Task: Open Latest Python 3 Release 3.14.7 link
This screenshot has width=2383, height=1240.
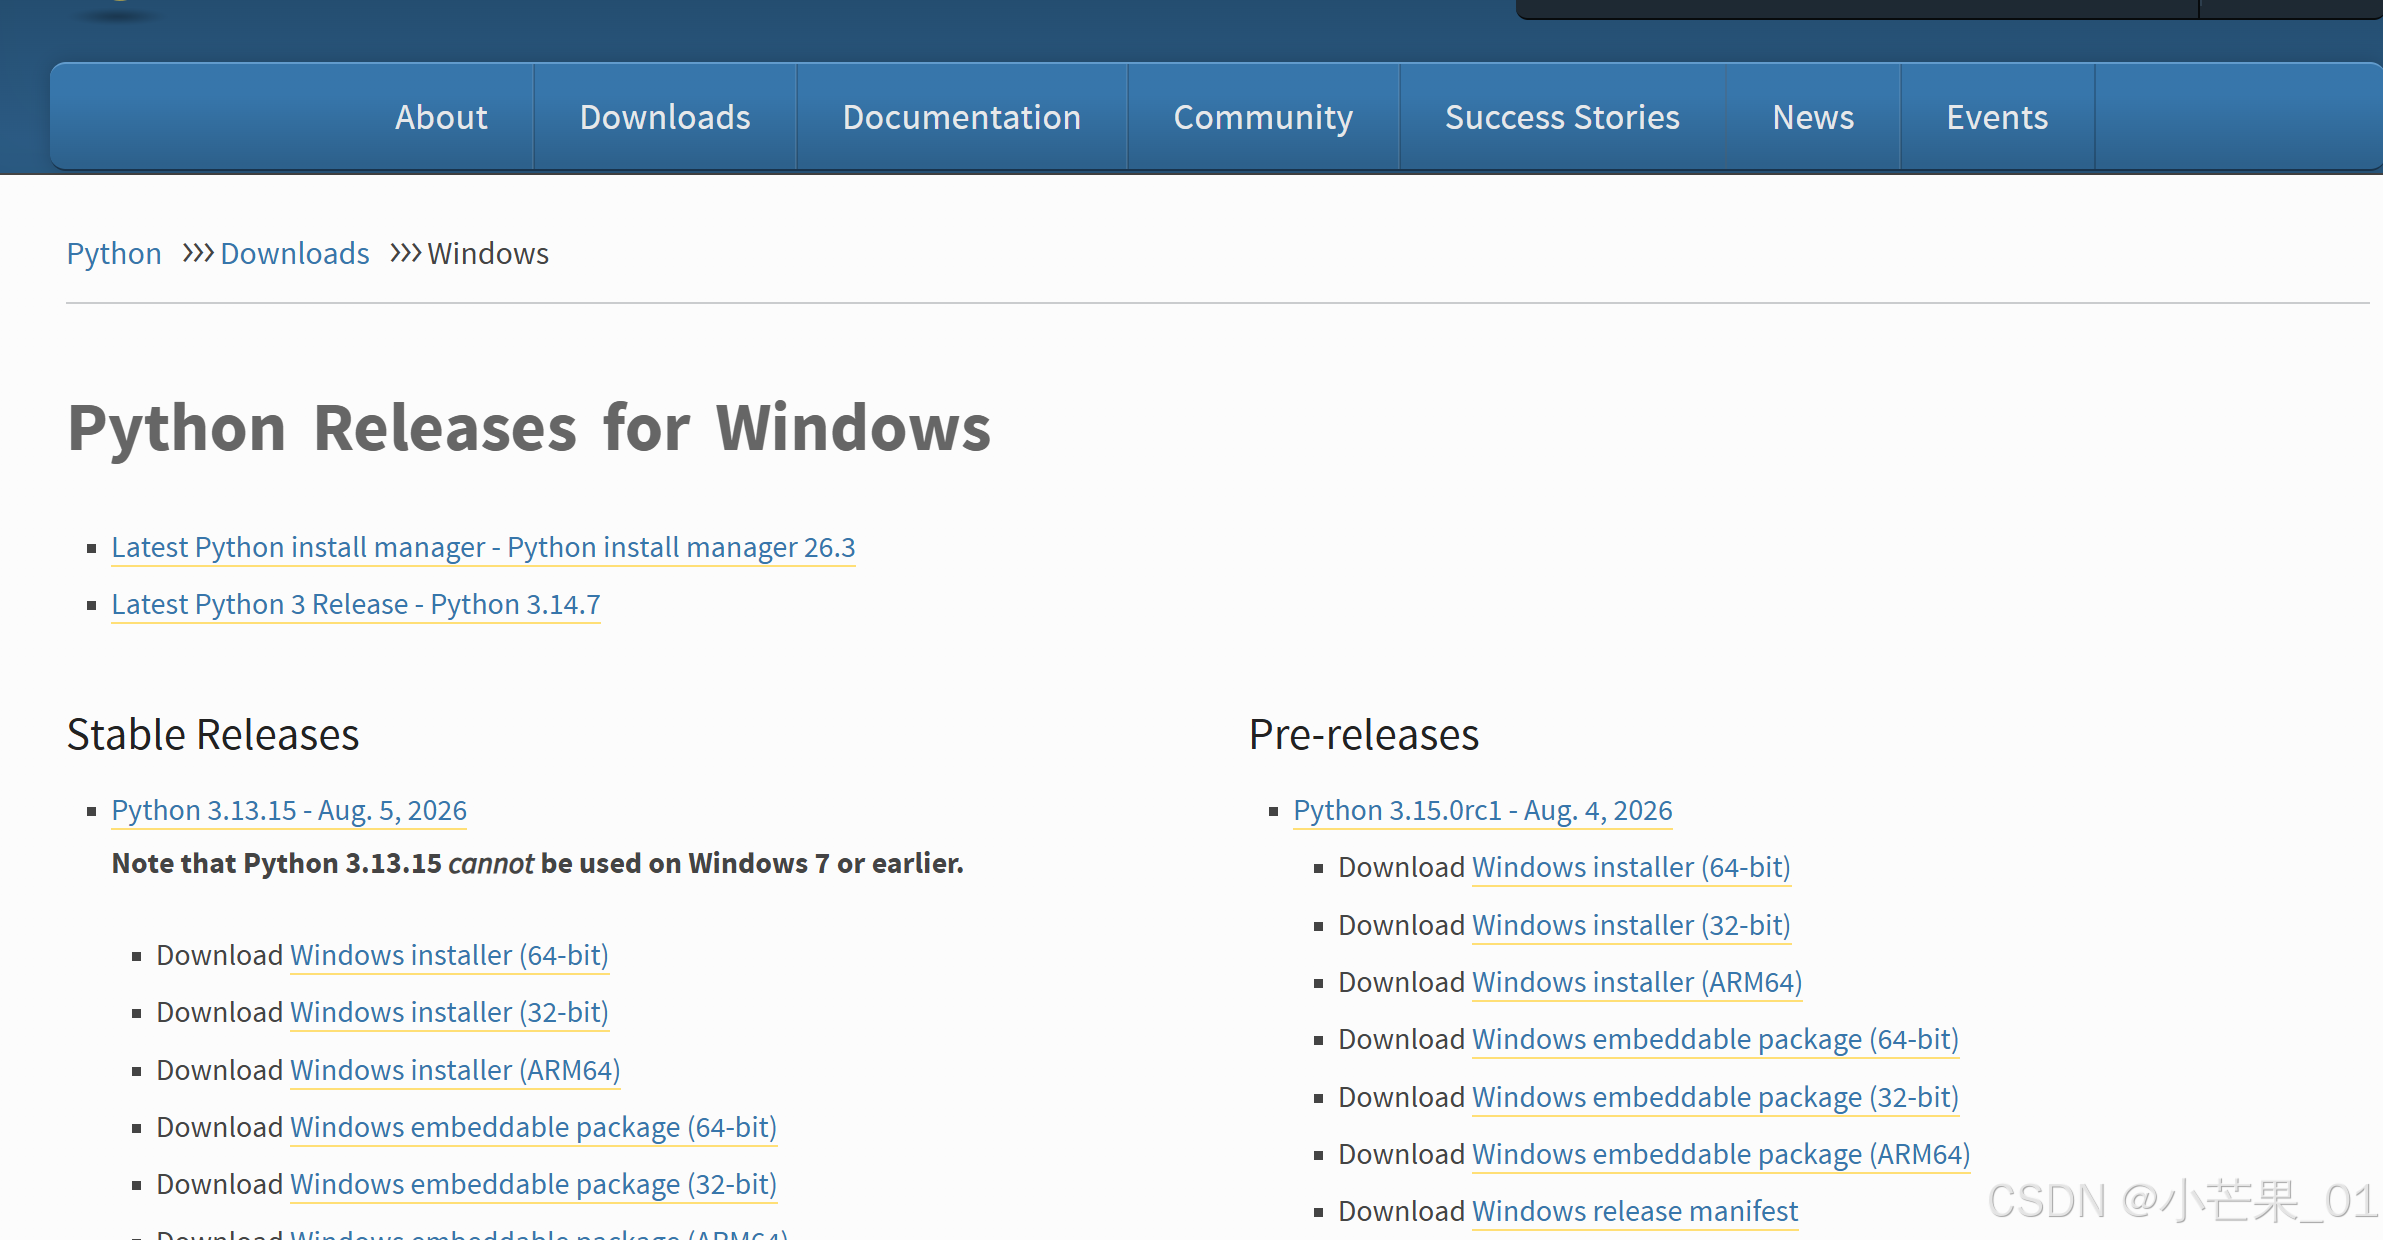Action: tap(356, 605)
